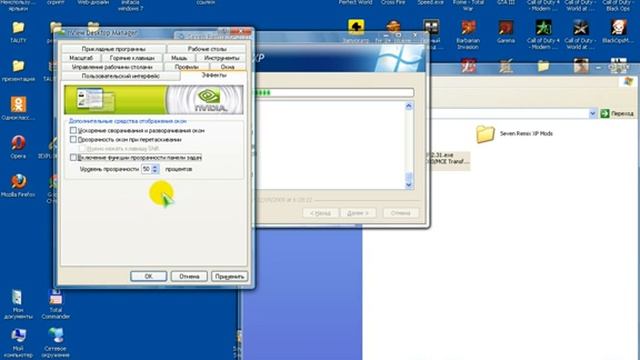Select the yellow arrow desktop shortcut icon
The image size is (640, 360).
pos(356,28)
